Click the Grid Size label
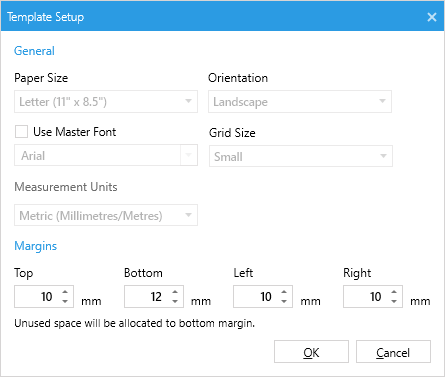This screenshot has width=445, height=378. pos(232,133)
